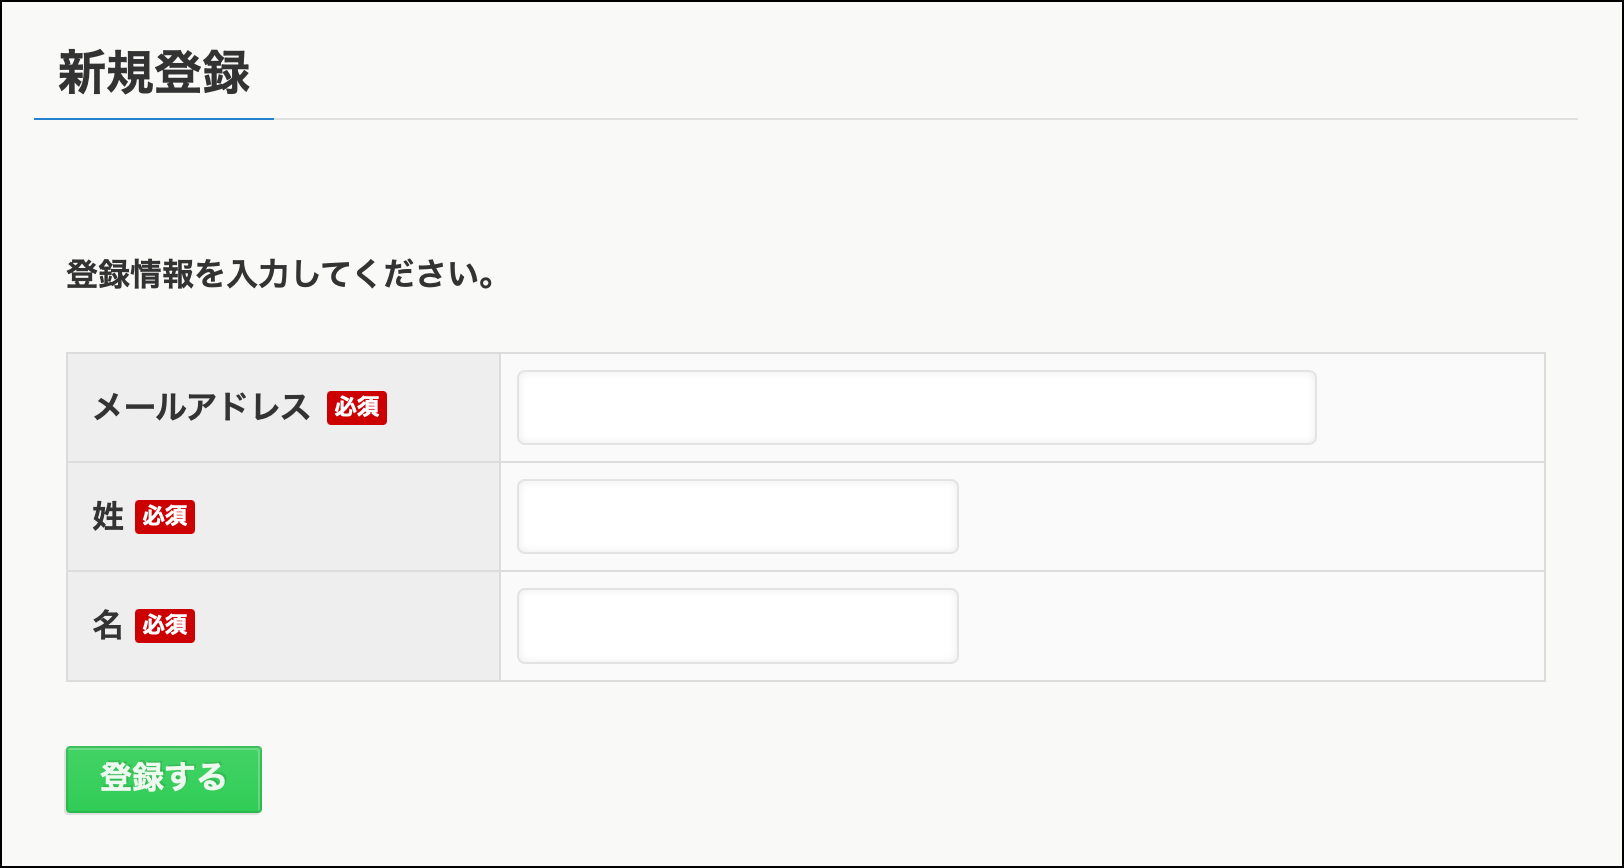Click the 新規登録 page heading
Screen dimensions: 1624x868
154,73
